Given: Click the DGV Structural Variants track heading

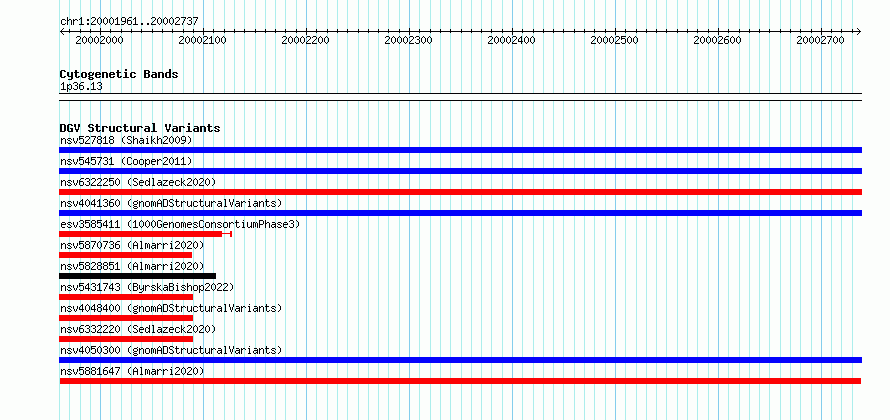Looking at the screenshot, I should pyautogui.click(x=140, y=128).
